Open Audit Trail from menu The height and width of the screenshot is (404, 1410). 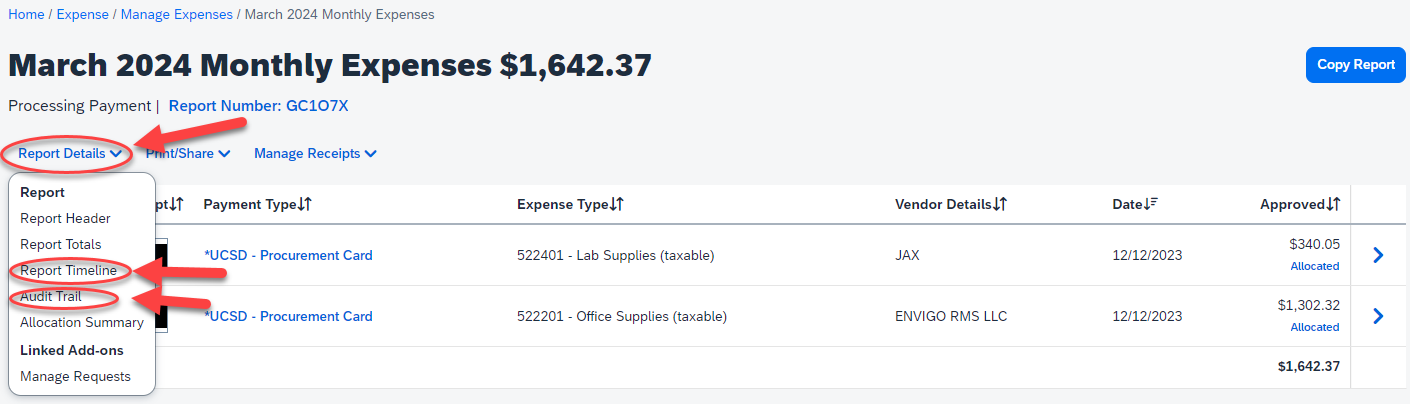click(x=51, y=297)
